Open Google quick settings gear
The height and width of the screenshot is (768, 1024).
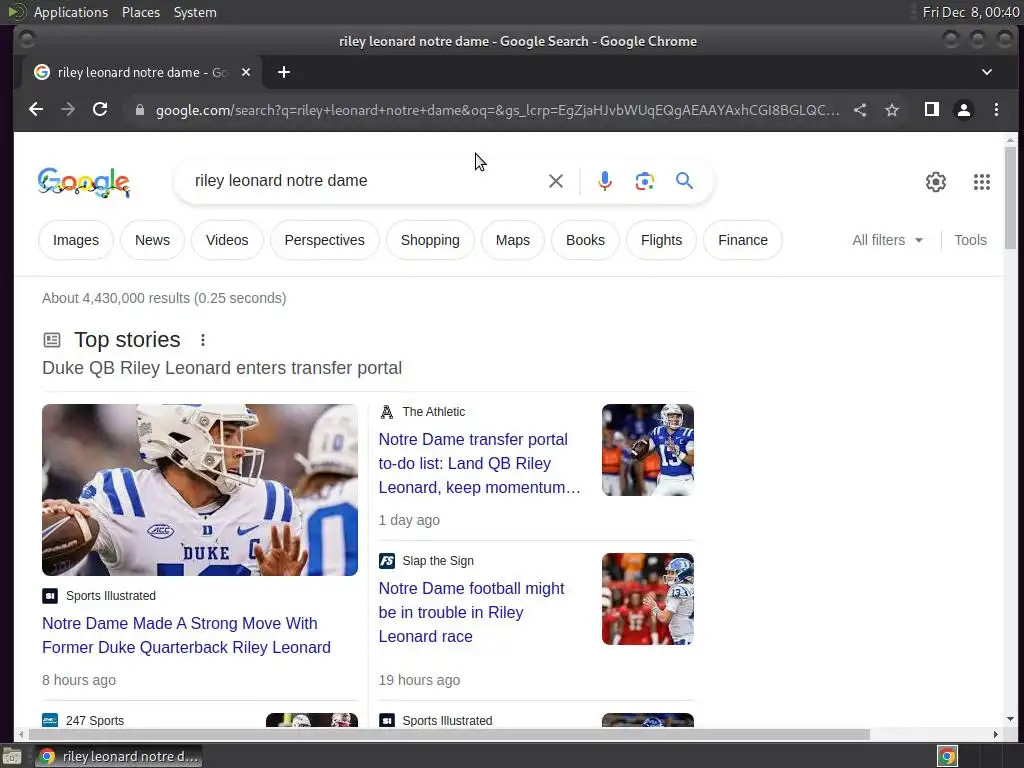click(x=936, y=182)
